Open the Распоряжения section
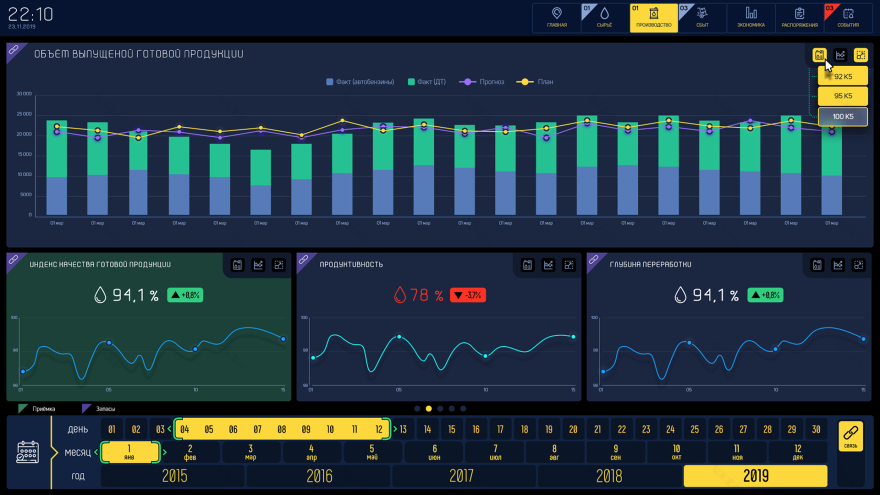The width and height of the screenshot is (880, 495). tap(799, 17)
